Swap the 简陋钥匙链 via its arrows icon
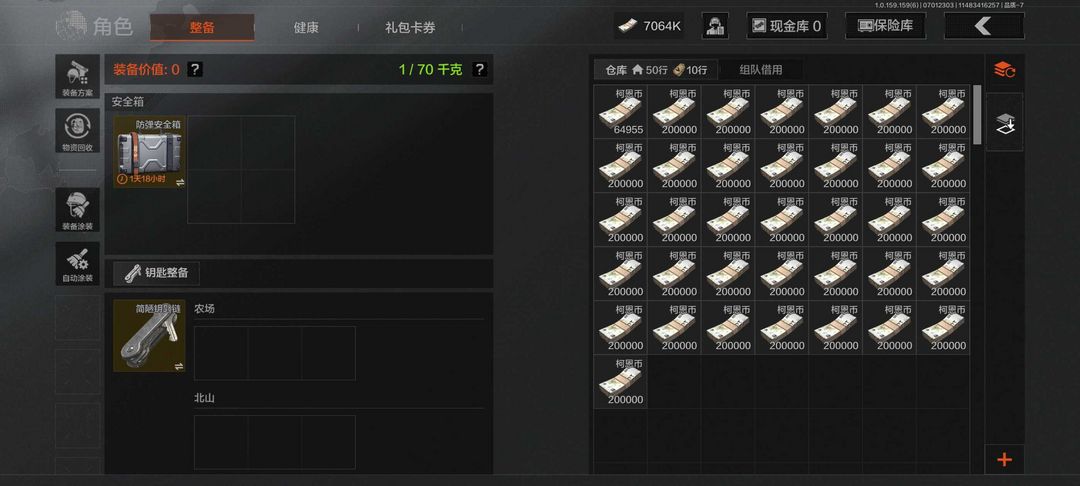1080x486 pixels. click(179, 366)
